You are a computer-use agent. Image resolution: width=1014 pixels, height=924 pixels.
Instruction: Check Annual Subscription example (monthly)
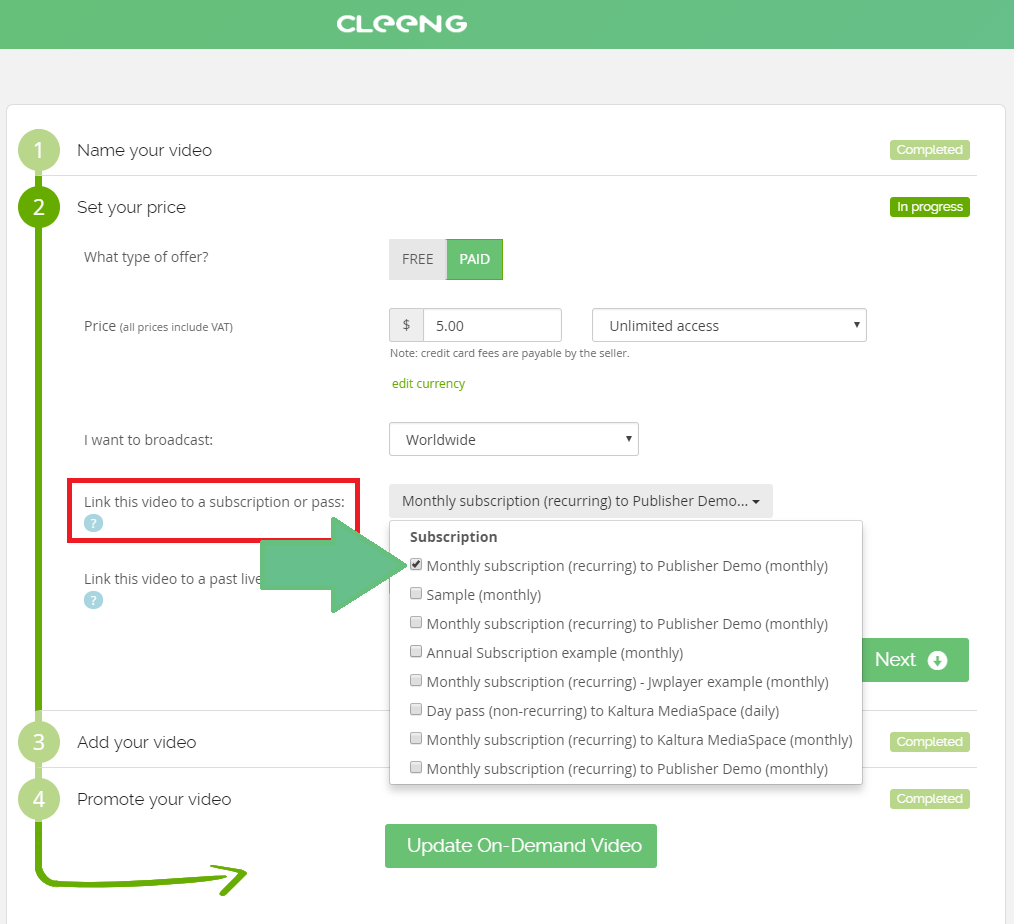point(416,652)
